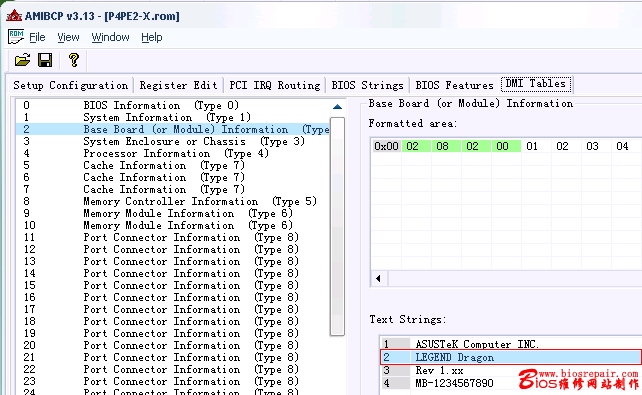Switch to Register Edit tab
The width and height of the screenshot is (642, 395).
[179, 85]
